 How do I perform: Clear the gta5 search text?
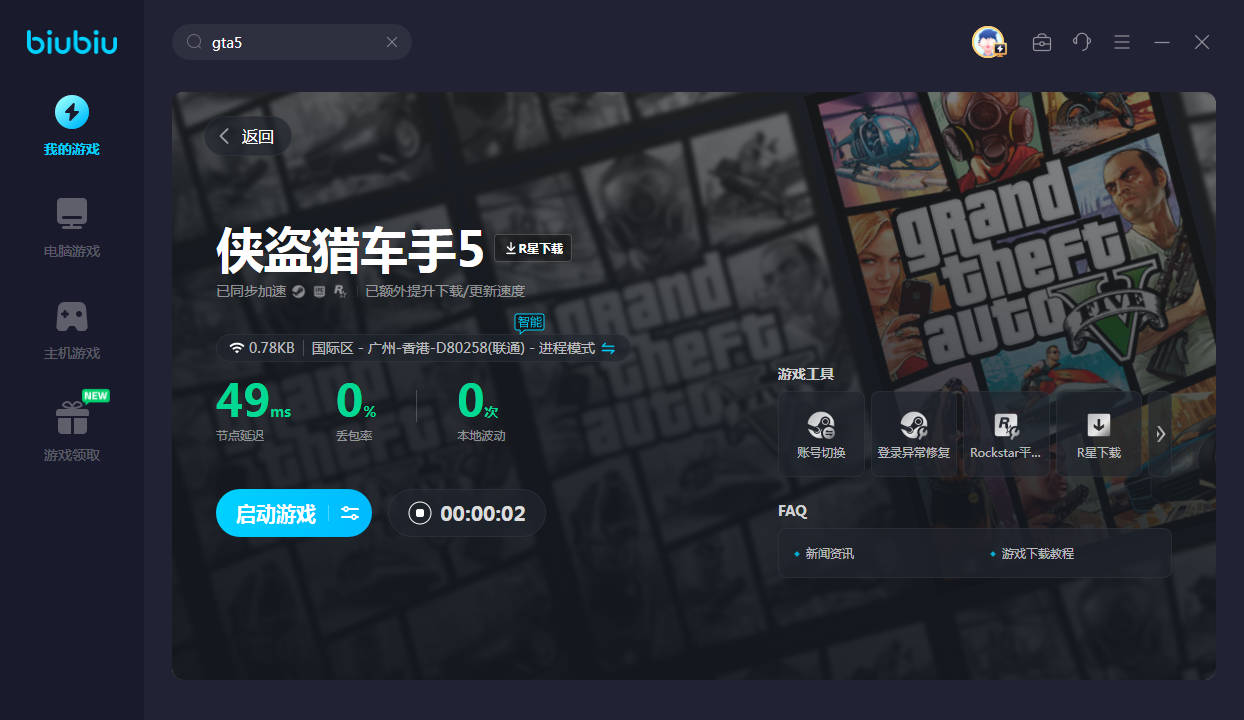(x=392, y=42)
